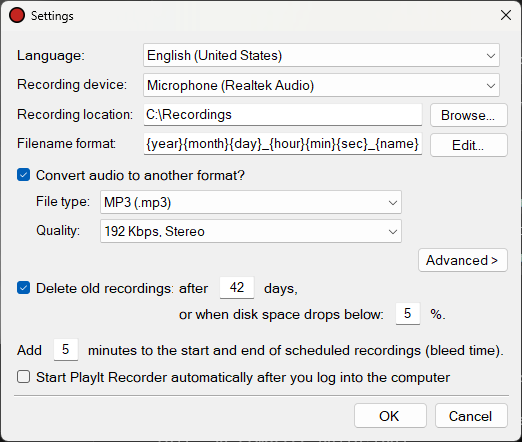This screenshot has width=522, height=442.
Task: Click the Settings title text
Action: point(52,16)
